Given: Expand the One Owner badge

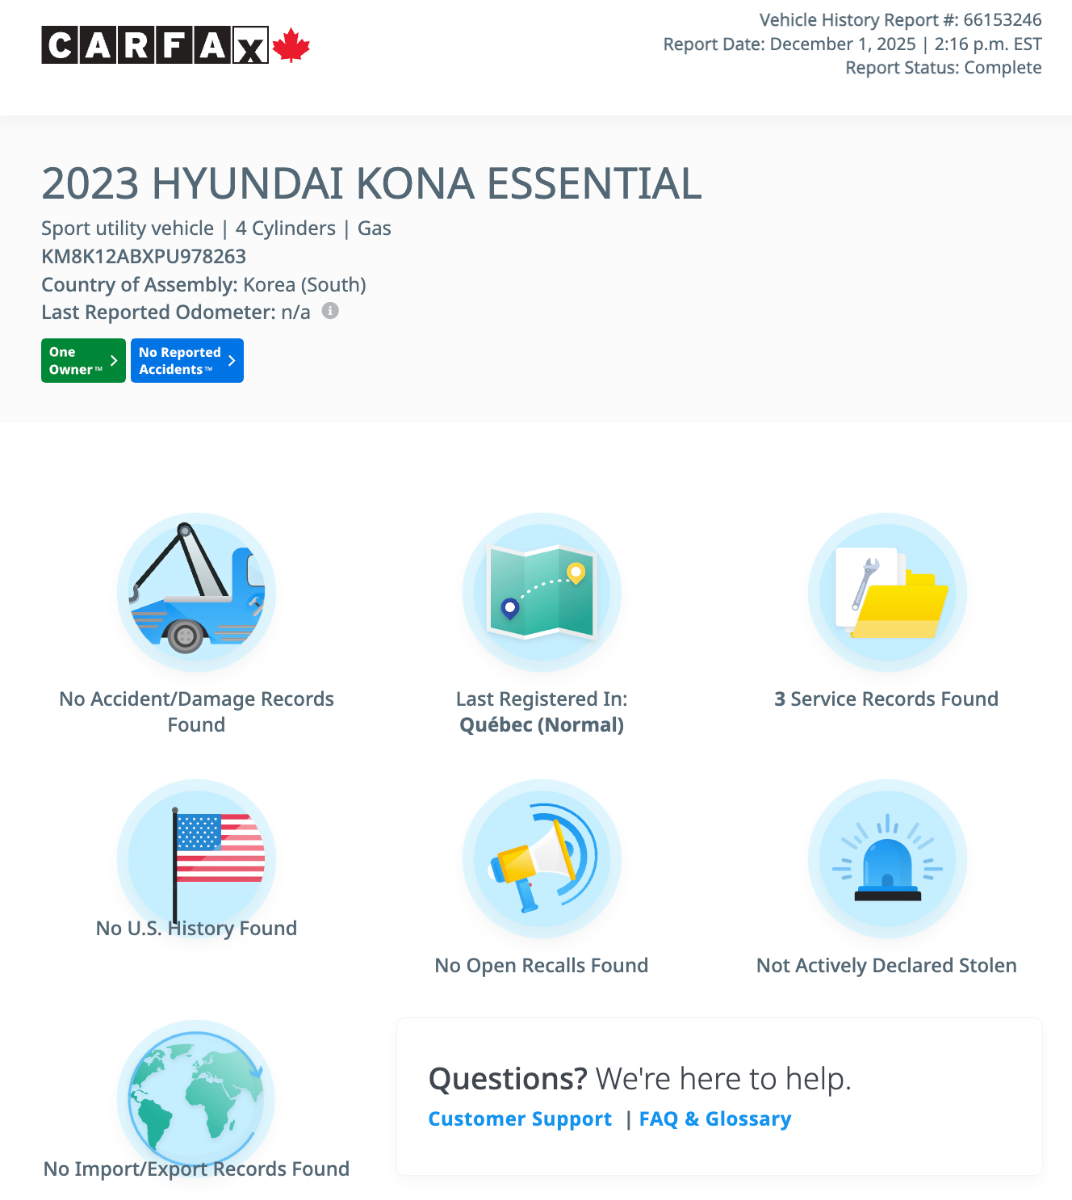Looking at the screenshot, I should 83,360.
